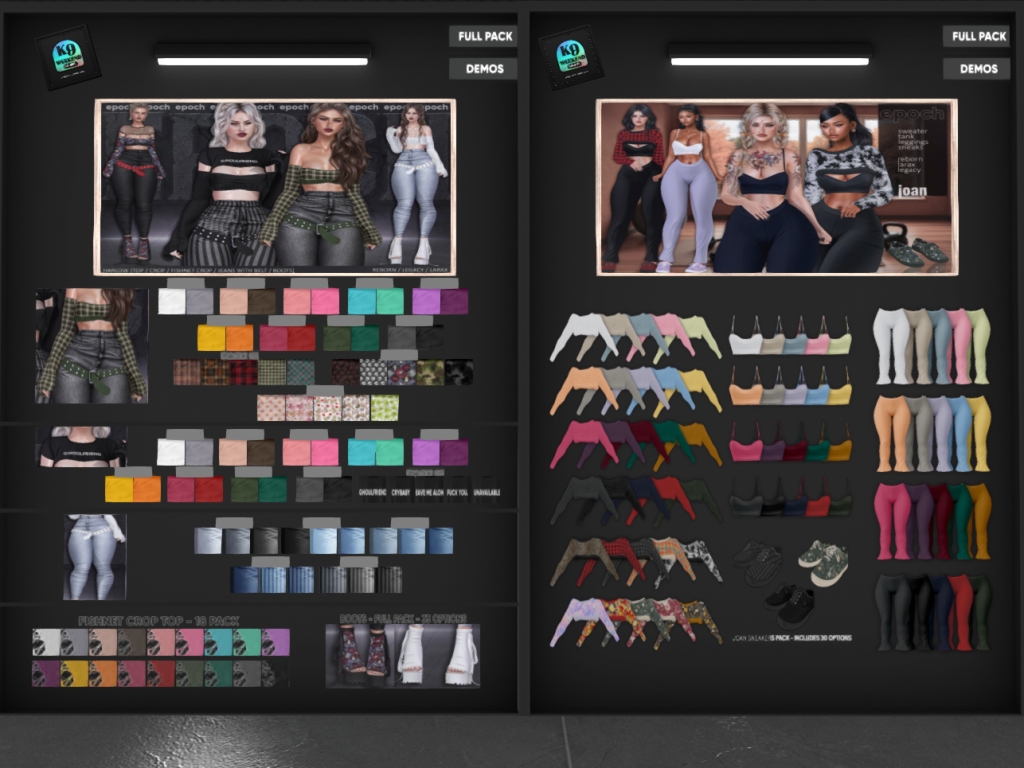Pick the lavender tie-dye sweater

[x=574, y=623]
